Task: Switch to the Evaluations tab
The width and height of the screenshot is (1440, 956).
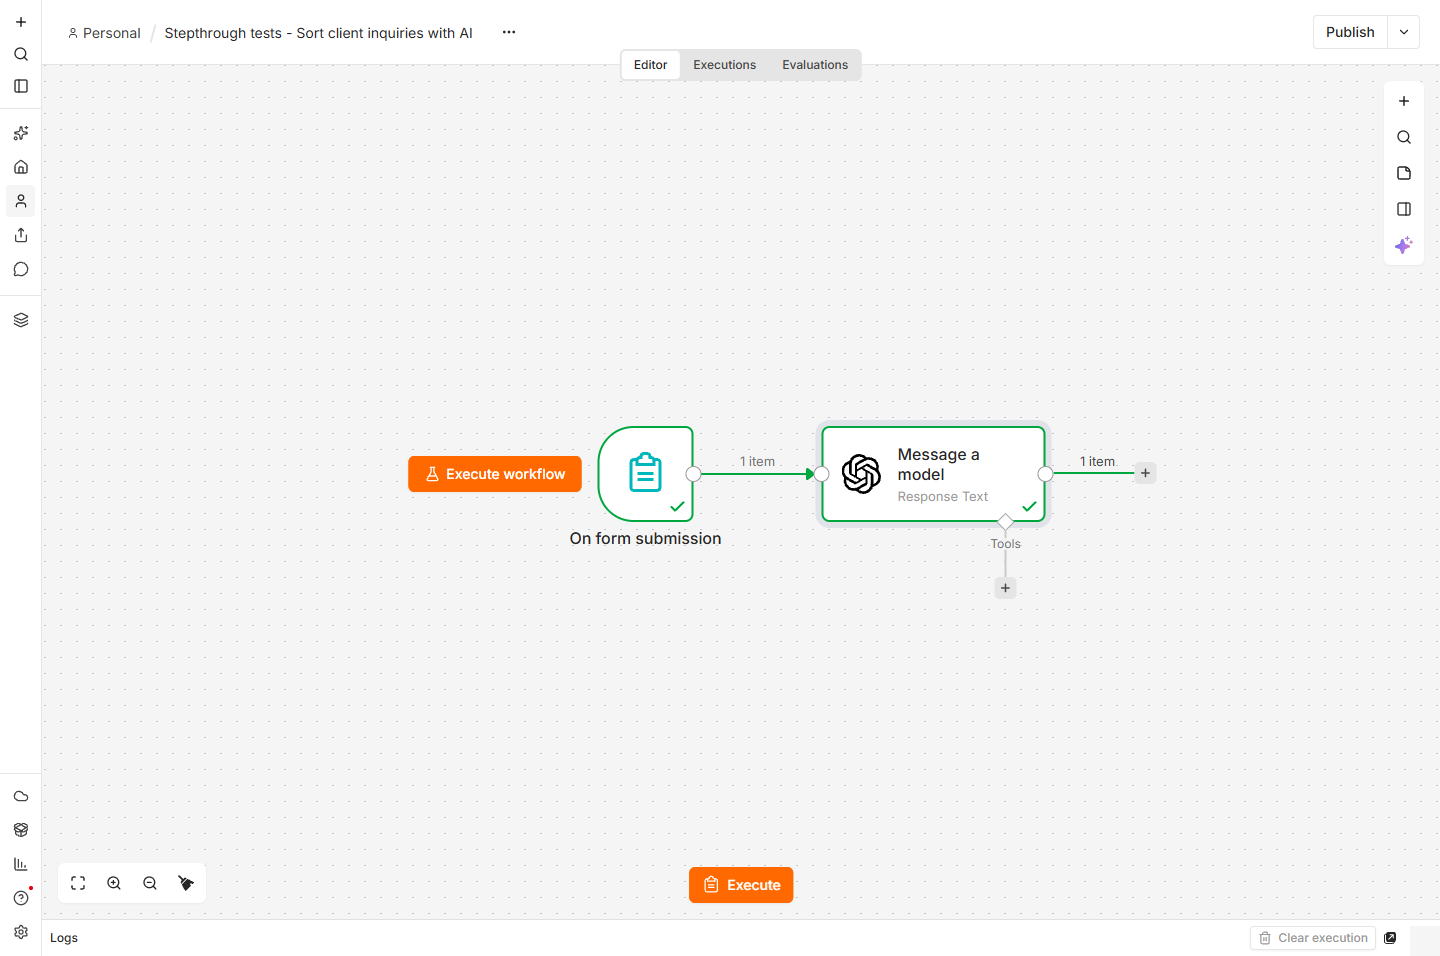Action: (815, 65)
